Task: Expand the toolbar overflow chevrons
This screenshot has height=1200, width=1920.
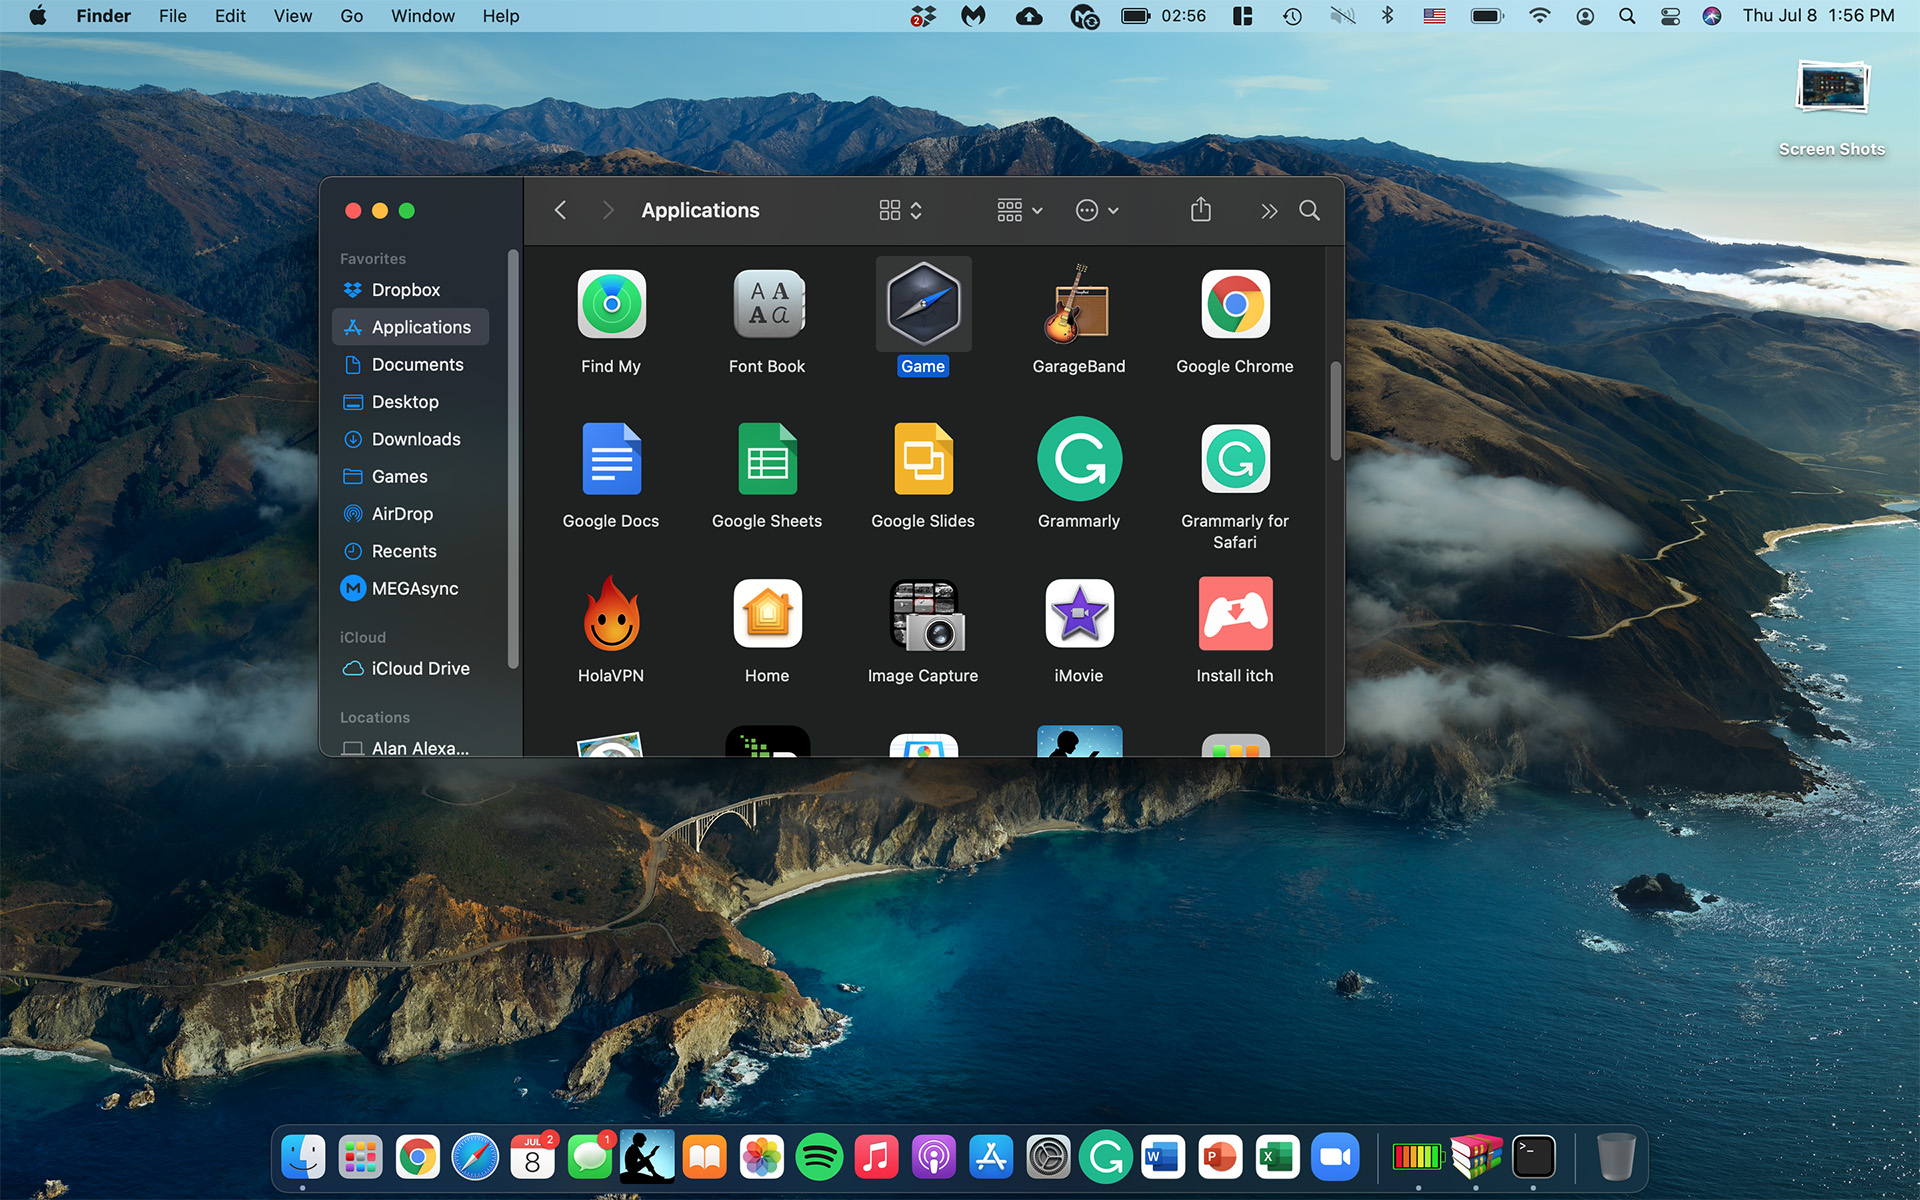Action: [x=1268, y=211]
